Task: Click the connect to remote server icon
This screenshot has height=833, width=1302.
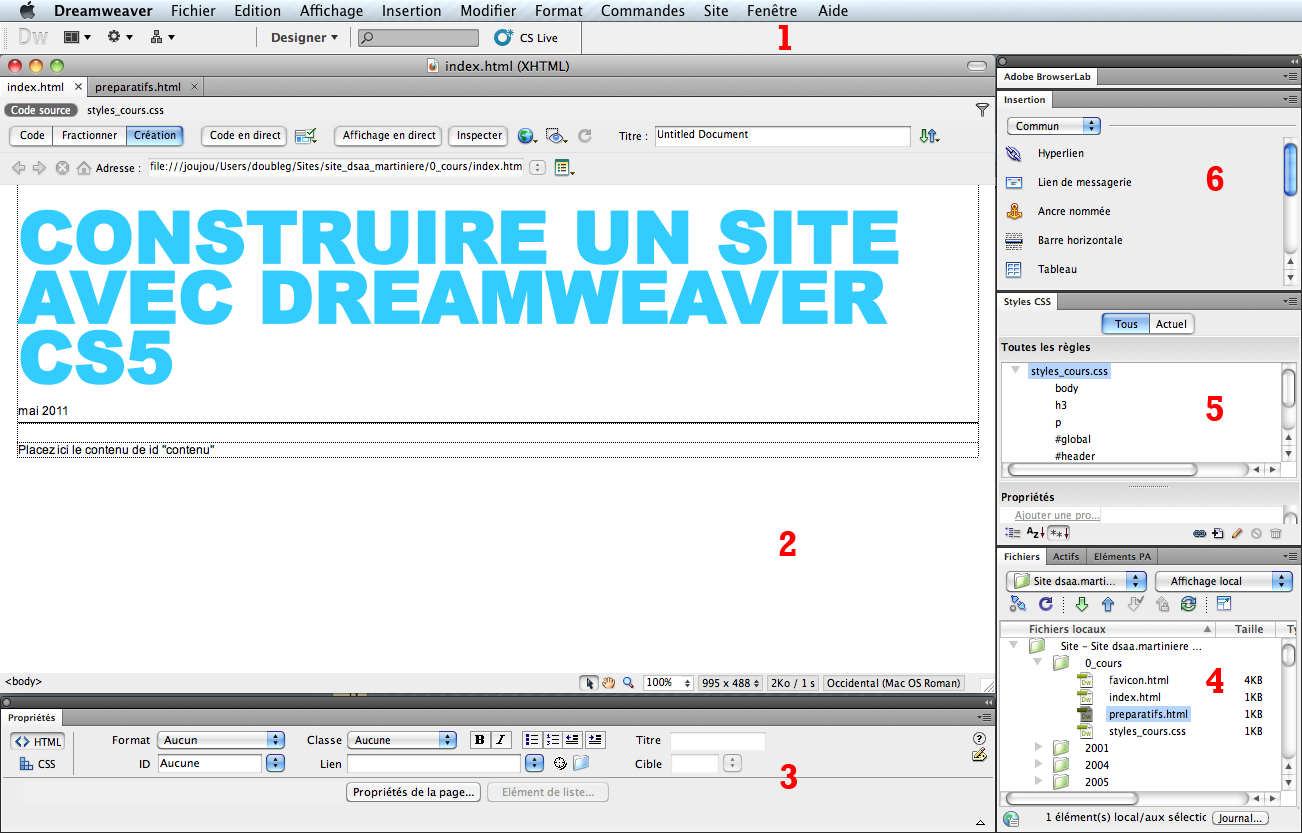Action: click(1018, 604)
